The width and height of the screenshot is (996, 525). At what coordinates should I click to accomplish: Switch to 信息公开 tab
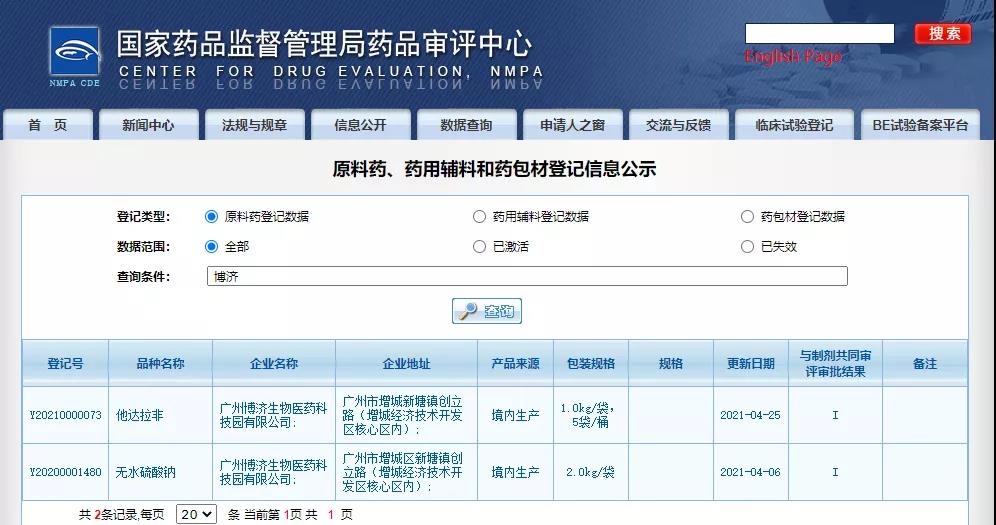(x=360, y=125)
